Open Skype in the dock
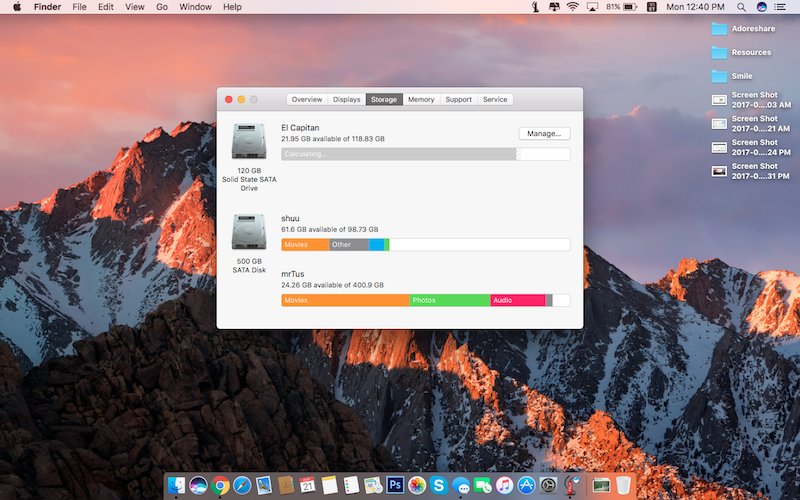Viewport: 800px width, 500px height. (438, 486)
